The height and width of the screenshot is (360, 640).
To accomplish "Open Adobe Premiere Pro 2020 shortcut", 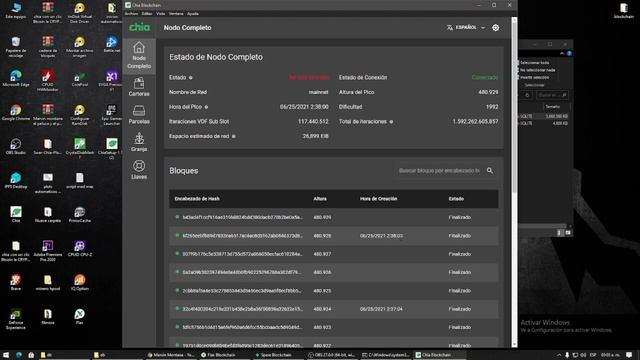I will (48, 250).
